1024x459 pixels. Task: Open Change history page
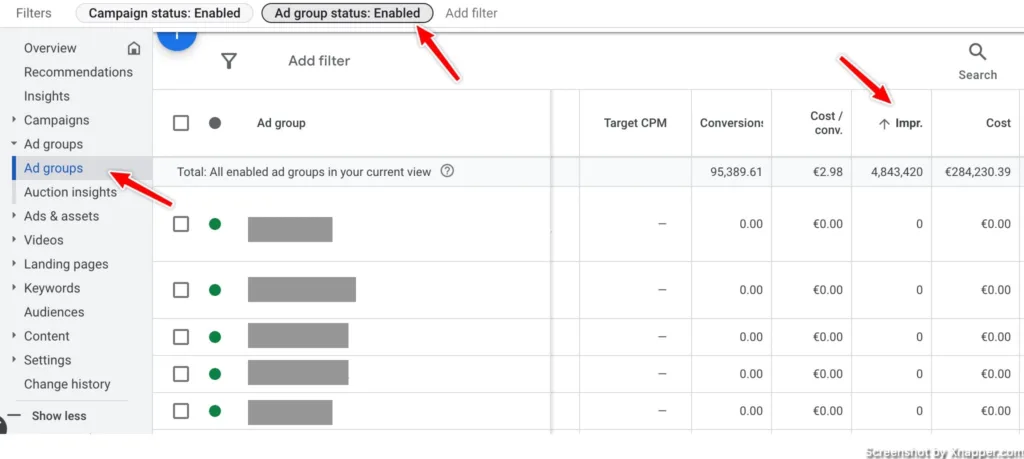[x=67, y=384]
